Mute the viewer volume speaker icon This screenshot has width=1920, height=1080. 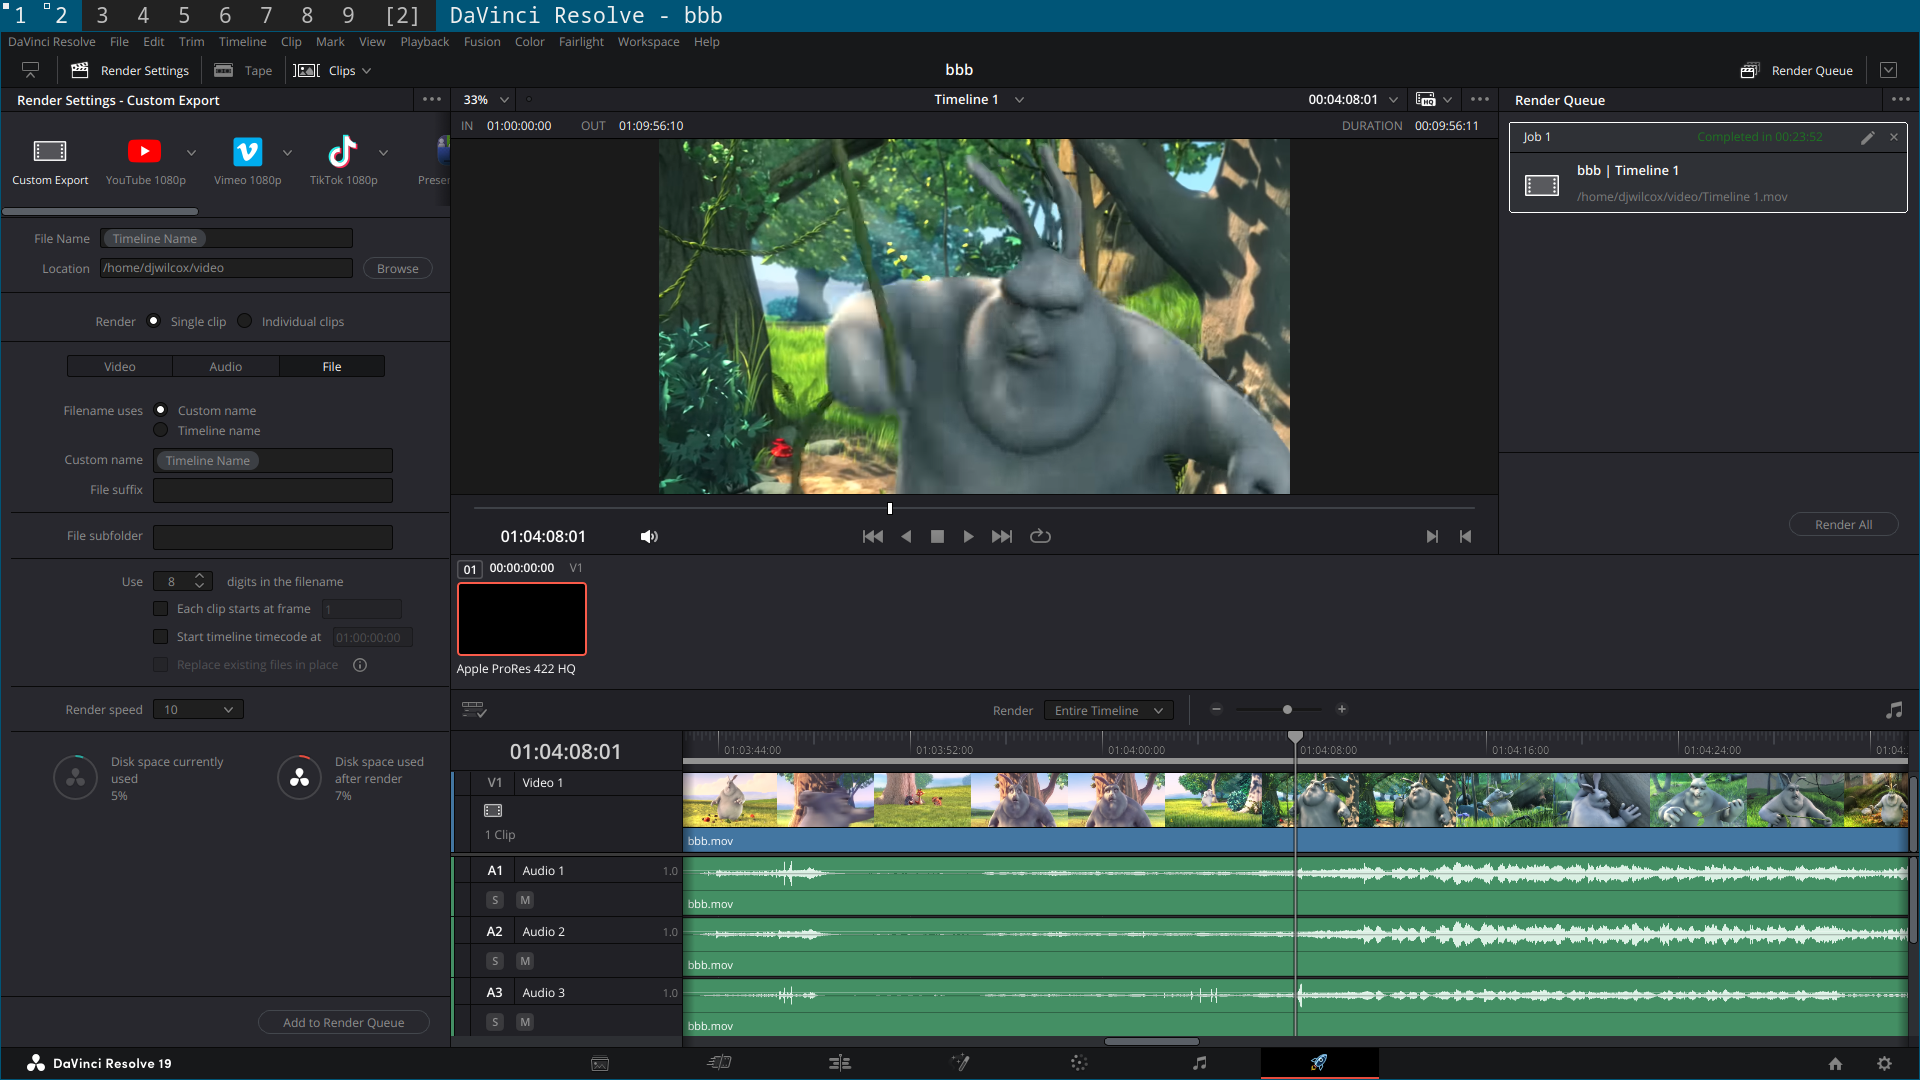click(649, 537)
